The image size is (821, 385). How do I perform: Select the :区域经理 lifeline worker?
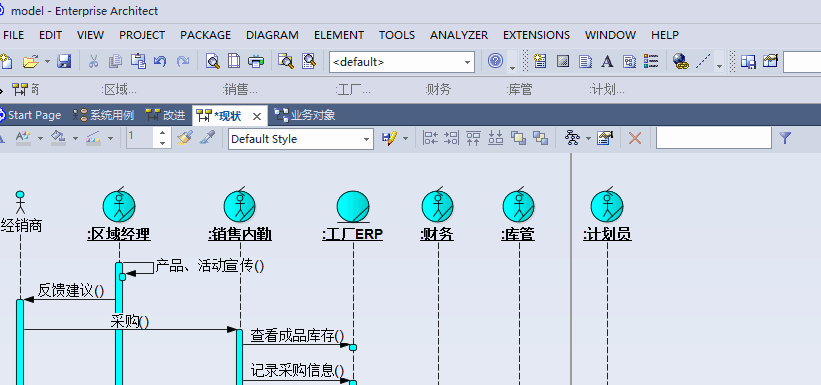tap(119, 215)
